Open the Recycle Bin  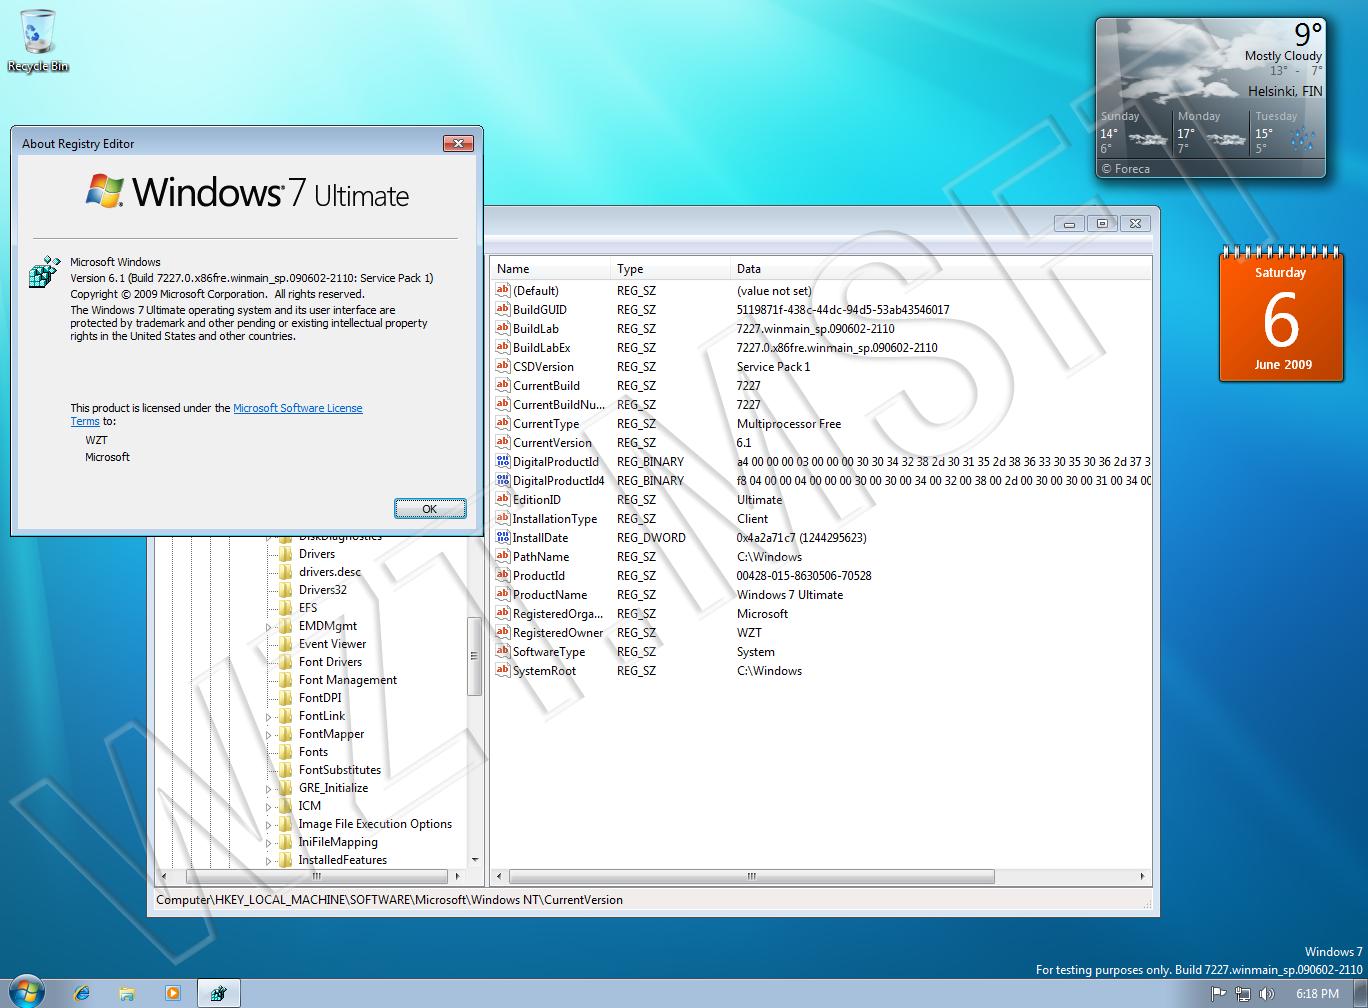click(x=38, y=30)
